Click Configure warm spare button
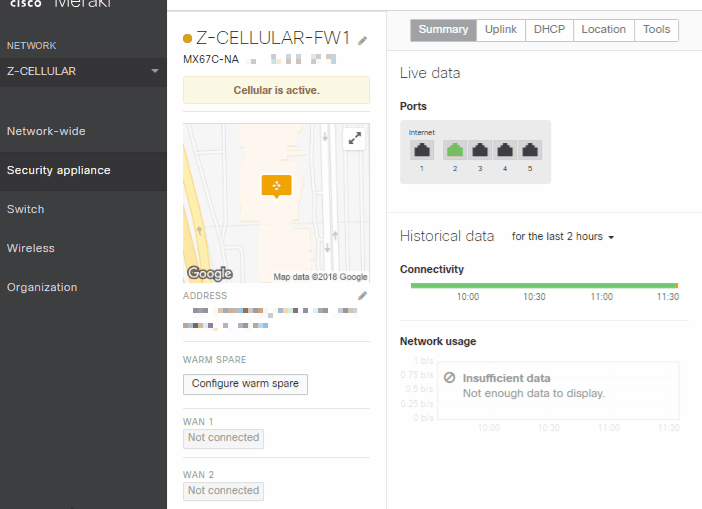702x509 pixels. (x=245, y=384)
